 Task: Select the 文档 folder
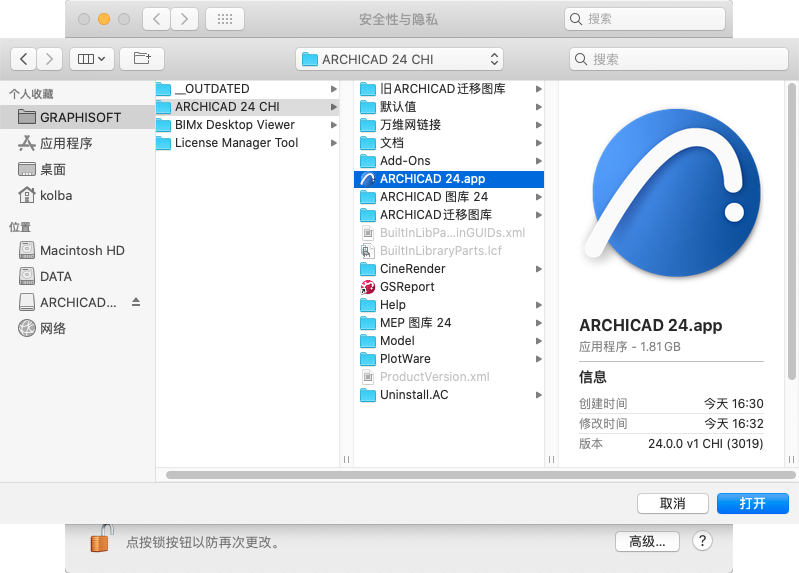tap(449, 143)
